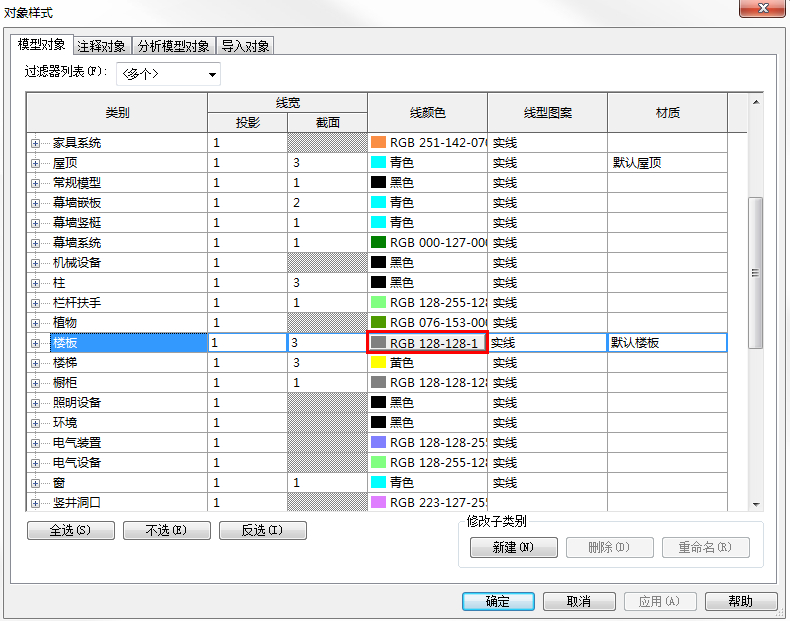Expand the 幕墙竖梃 category row
Image resolution: width=790 pixels, height=621 pixels.
click(x=35, y=223)
